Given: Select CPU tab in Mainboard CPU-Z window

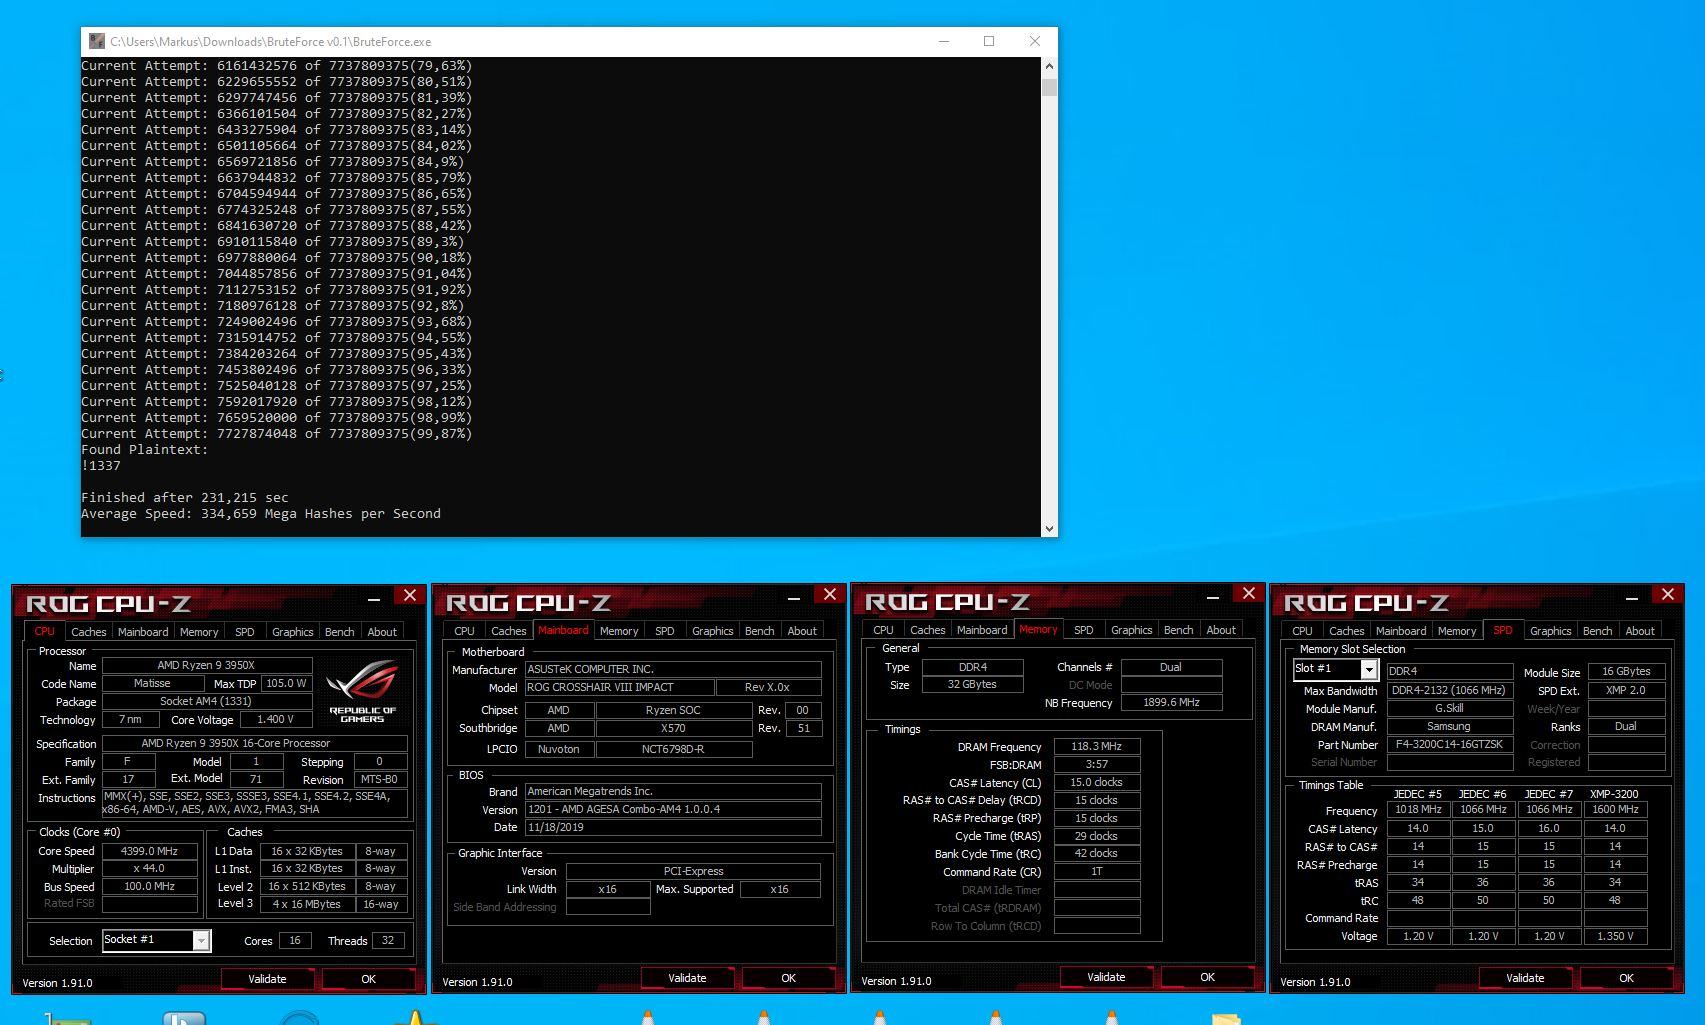Looking at the screenshot, I should tap(464, 631).
